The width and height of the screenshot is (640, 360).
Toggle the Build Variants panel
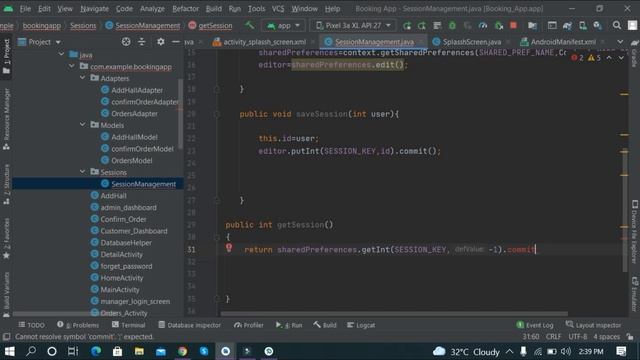pyautogui.click(x=6, y=294)
